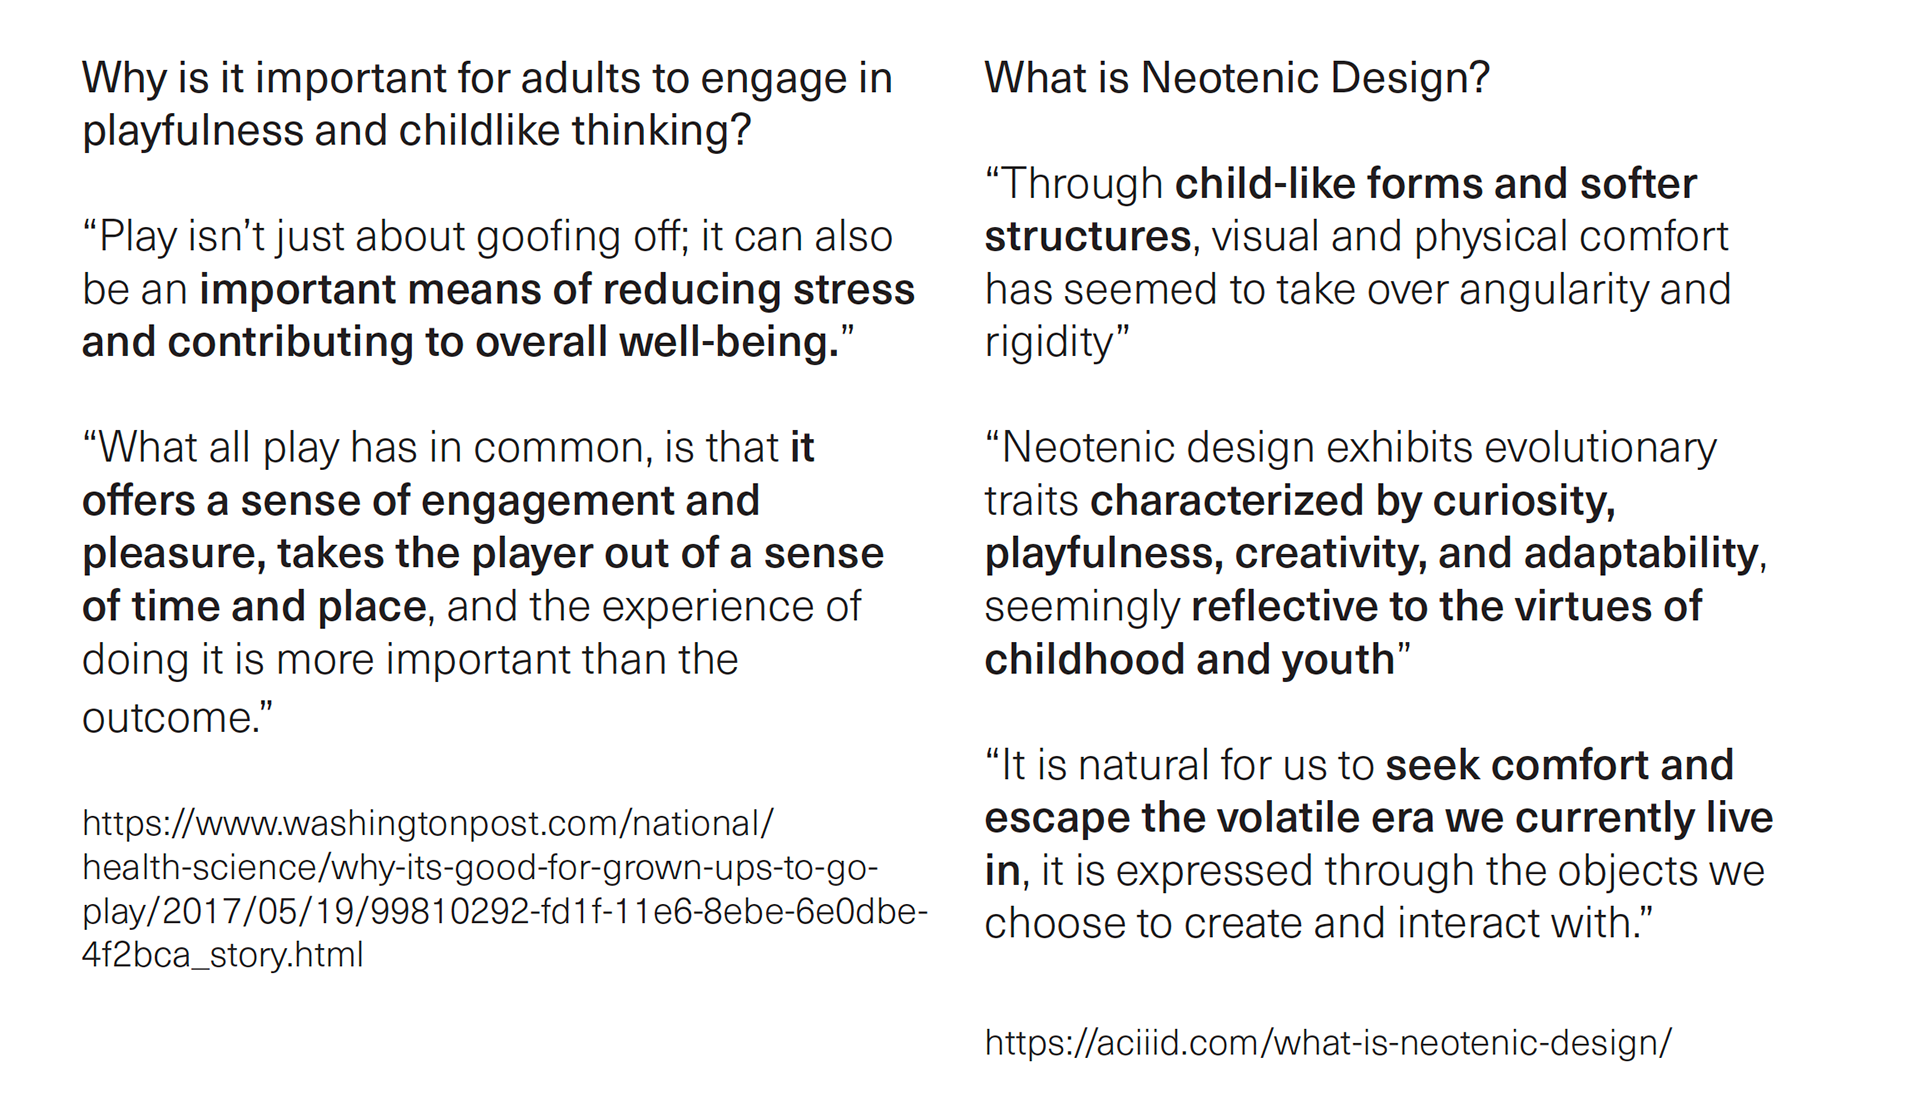
Task: Click the bold line 'escape the volatile era we currently live'
Action: 1378,818
